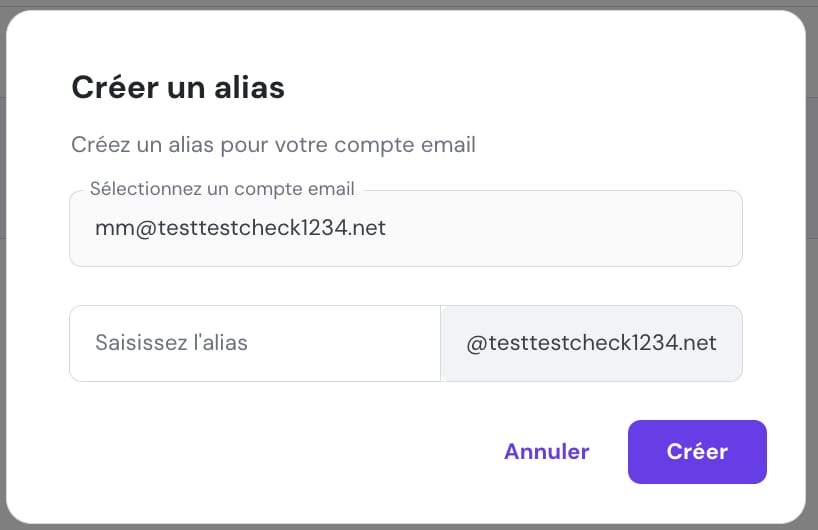The image size is (818, 530).
Task: Click the left edge of alias field
Action: pos(76,343)
